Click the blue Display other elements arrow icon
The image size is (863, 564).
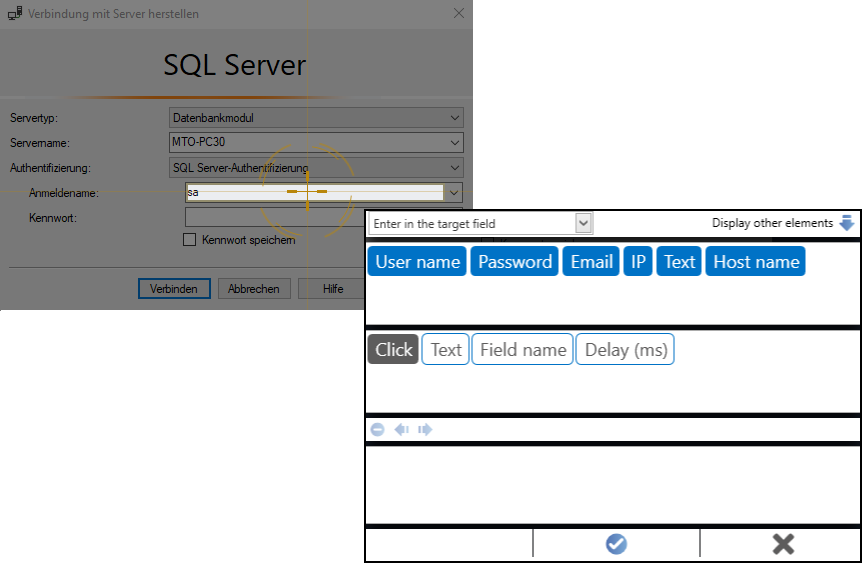click(x=846, y=223)
